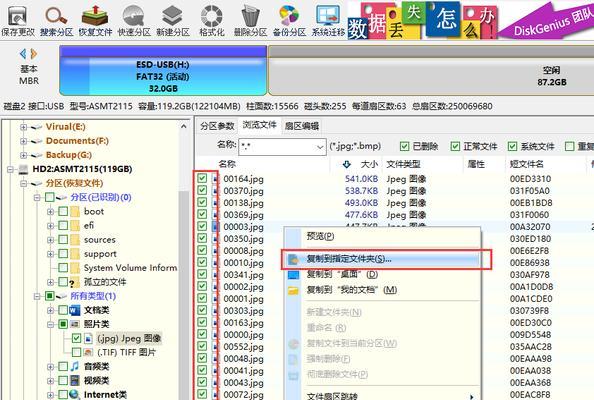The image size is (594, 400).
Task: Expand the Documents(F:) tree node
Action: coord(23,141)
